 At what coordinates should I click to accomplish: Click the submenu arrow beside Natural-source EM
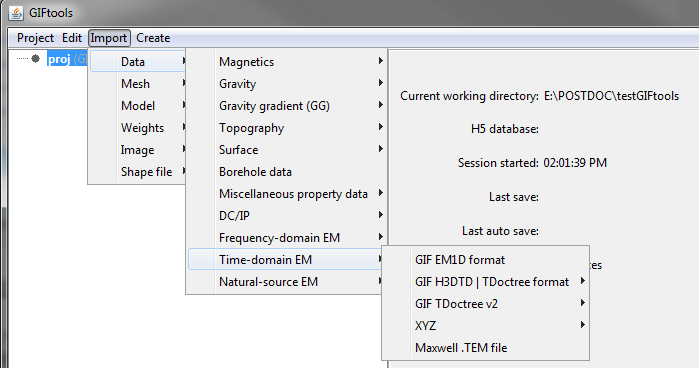380,281
